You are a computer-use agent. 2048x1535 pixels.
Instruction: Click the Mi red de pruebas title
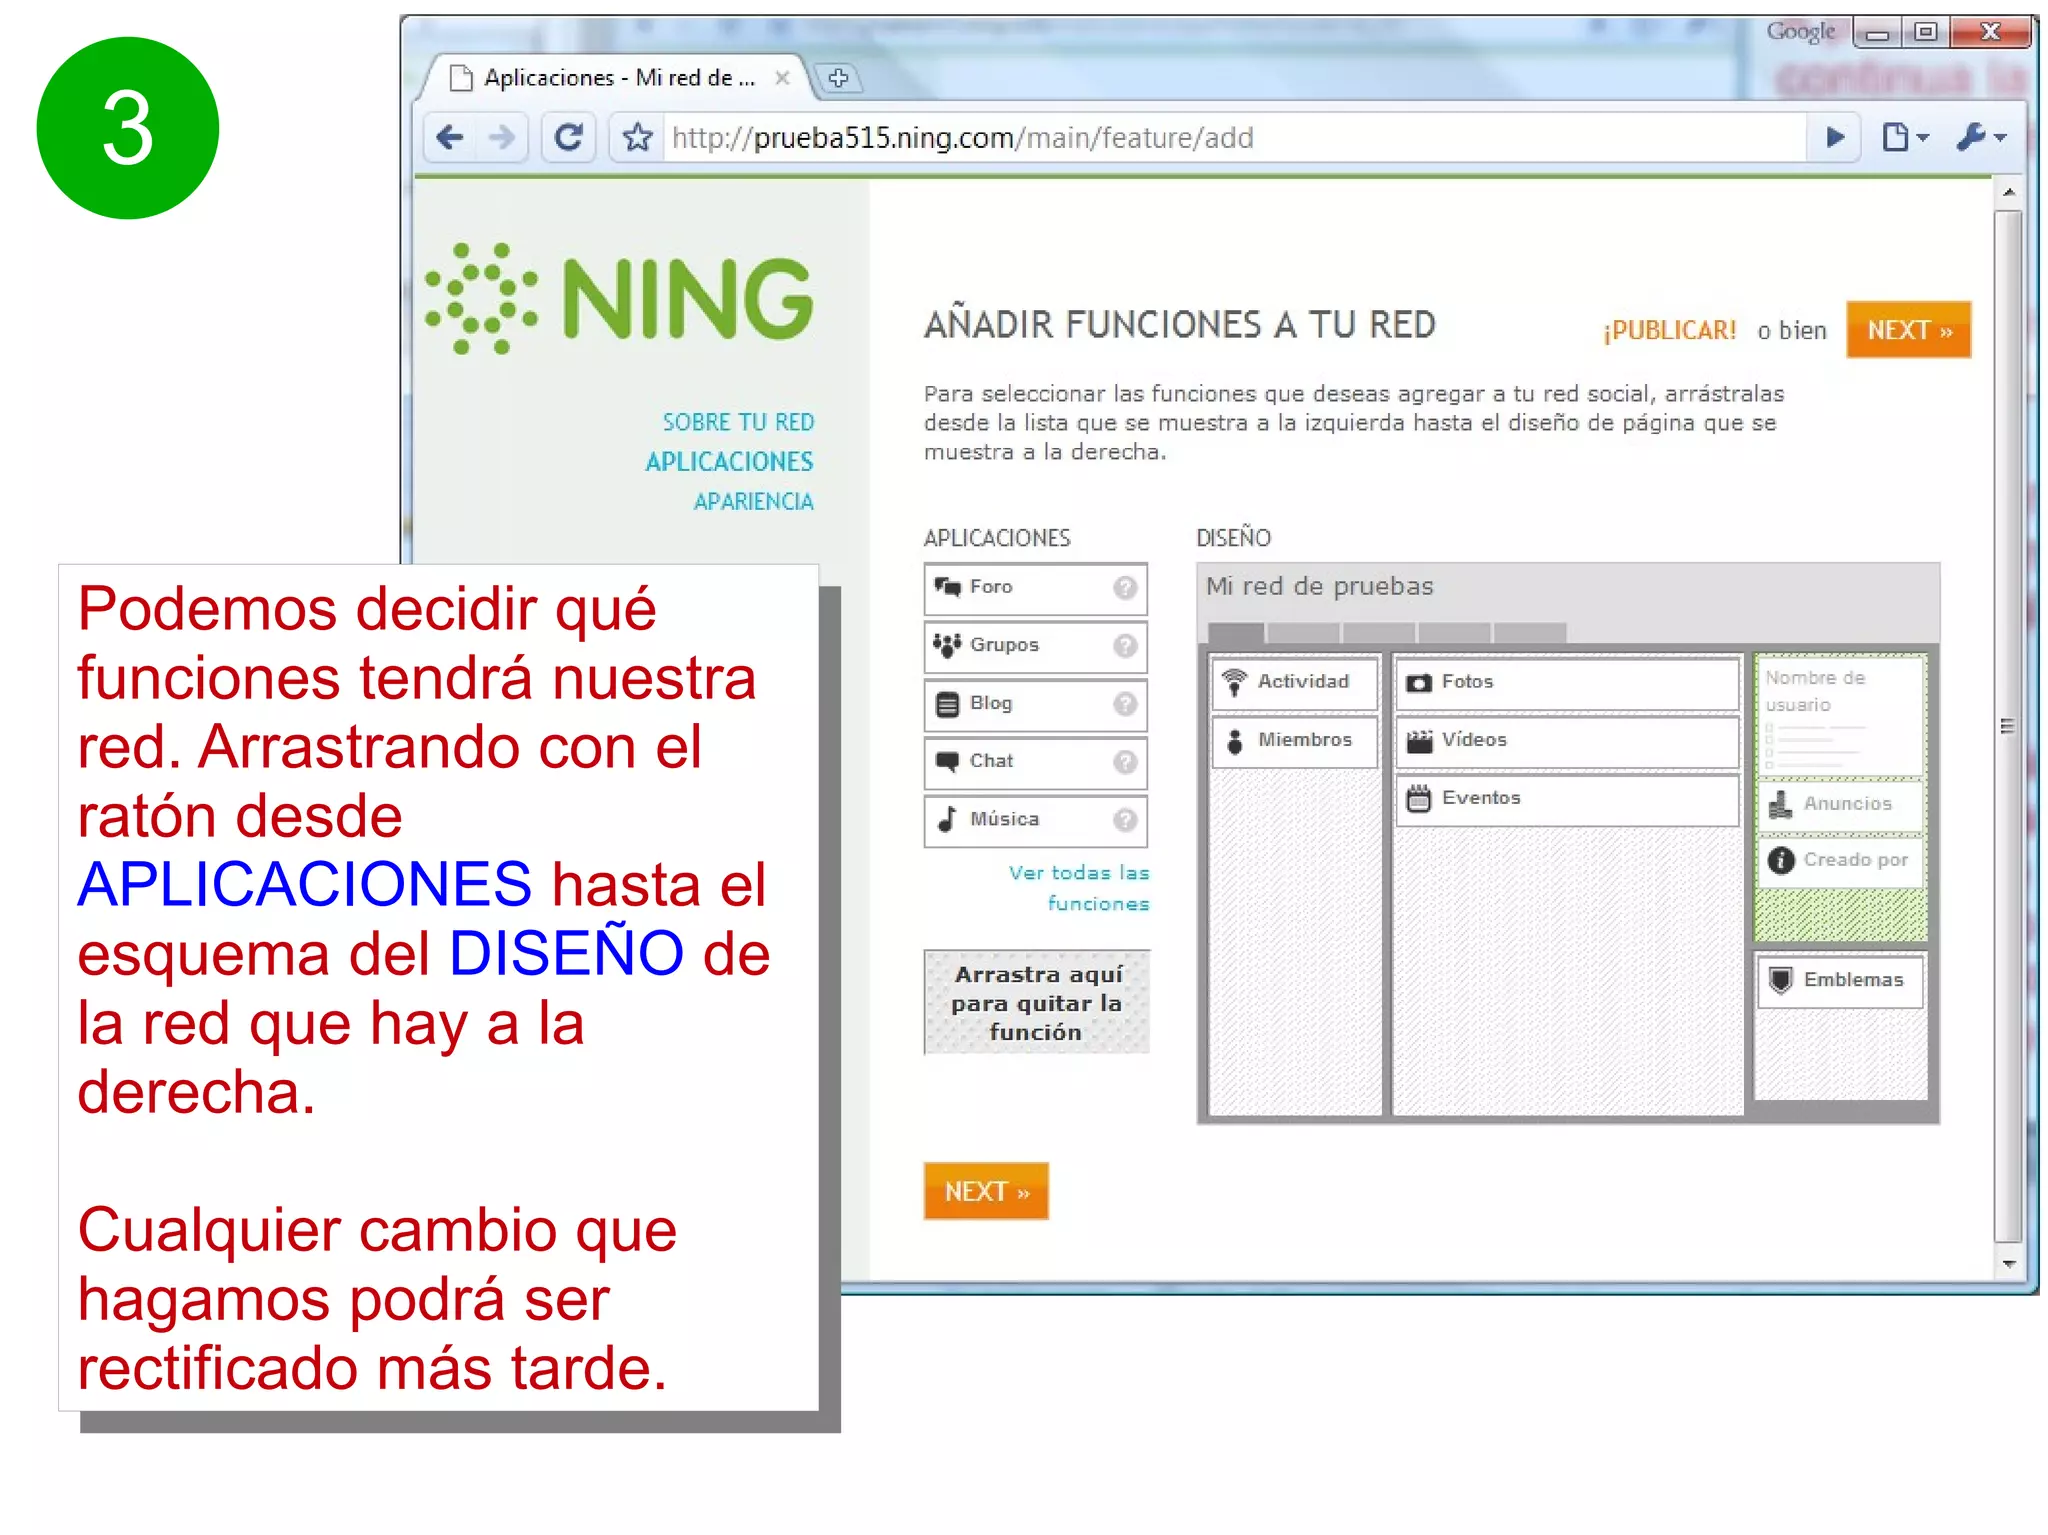(1319, 586)
